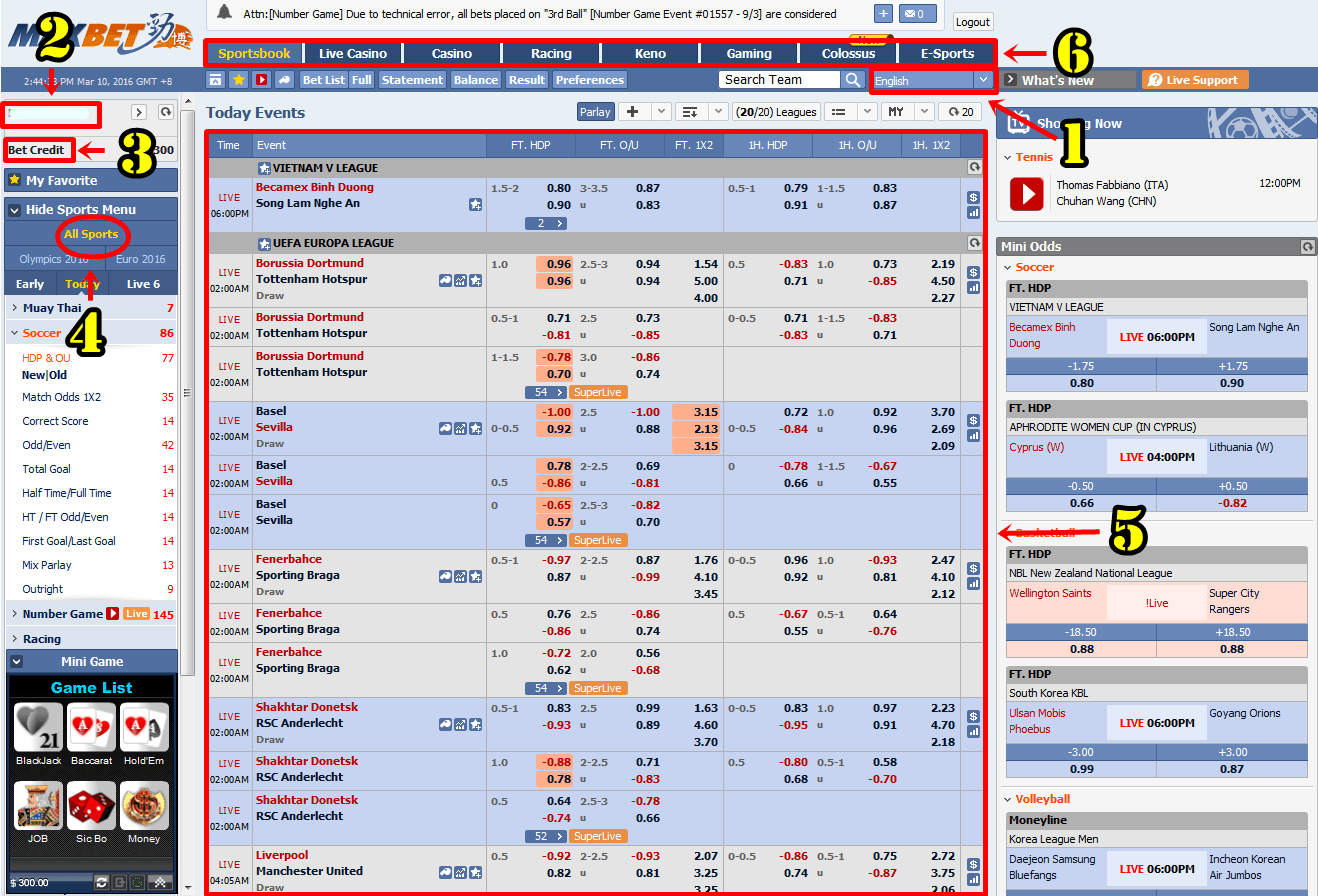Viewport: 1318px width, 896px height.
Task: Open the list view dropdown arrow
Action: tap(865, 112)
